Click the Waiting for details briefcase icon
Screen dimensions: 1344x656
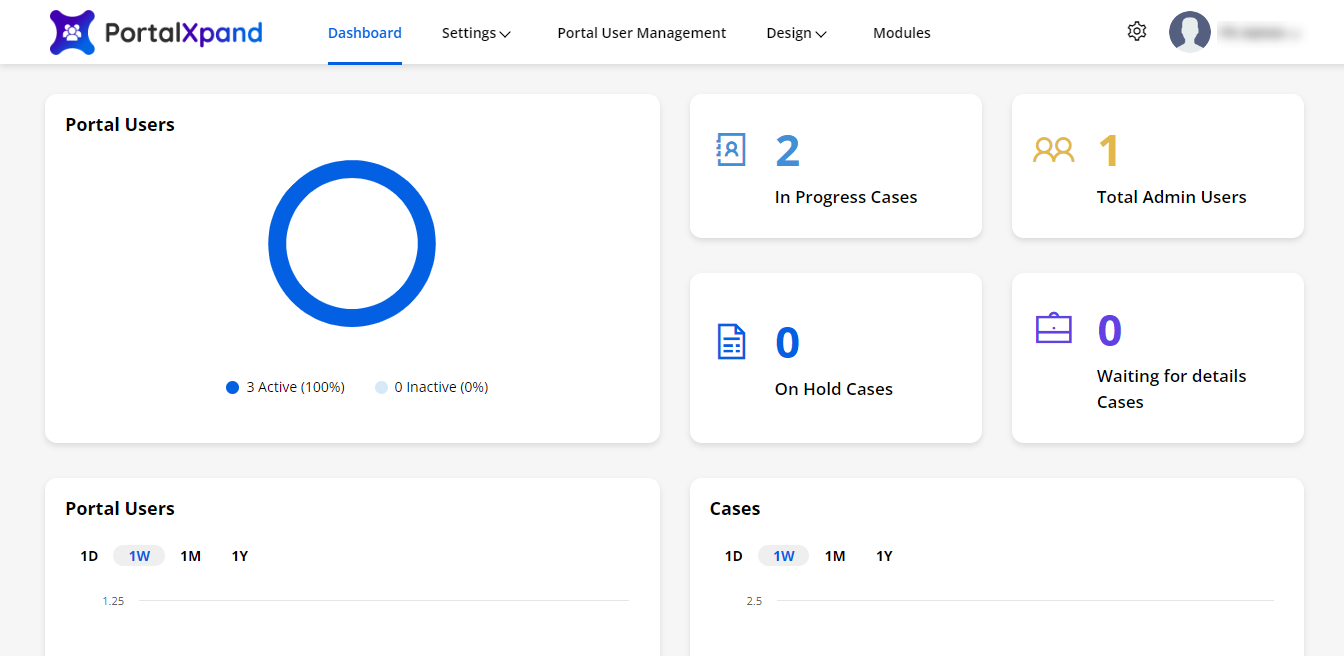1053,329
